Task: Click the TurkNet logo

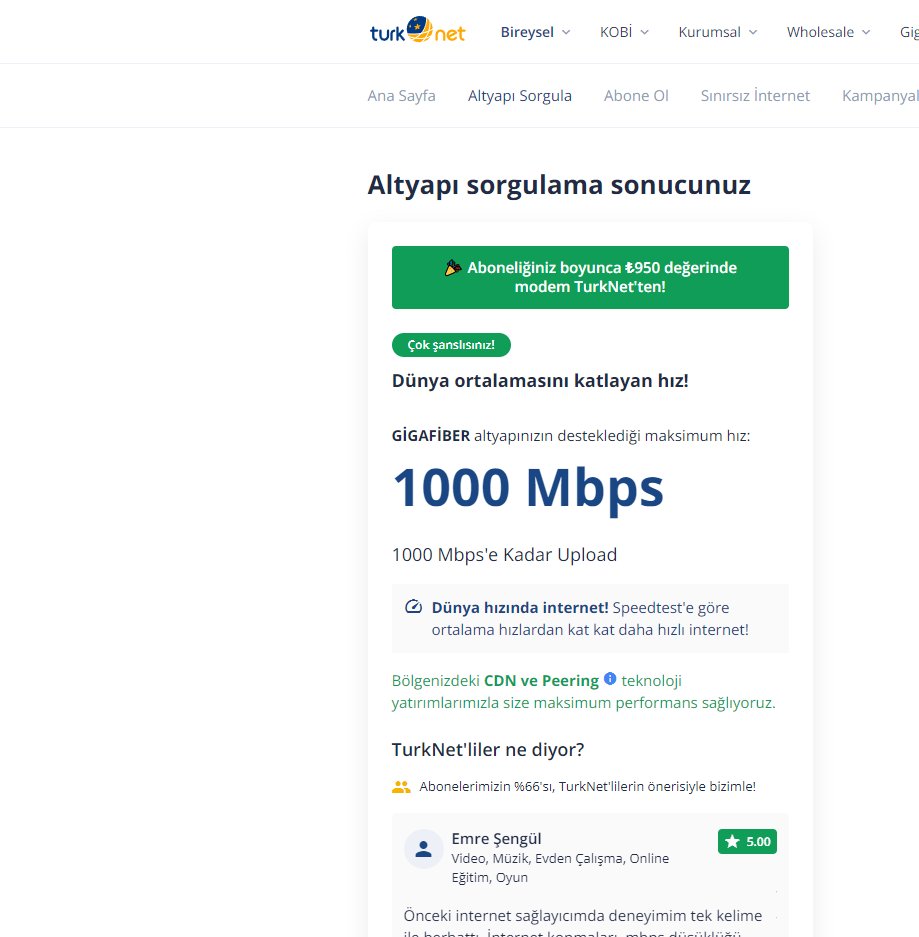Action: pyautogui.click(x=417, y=30)
